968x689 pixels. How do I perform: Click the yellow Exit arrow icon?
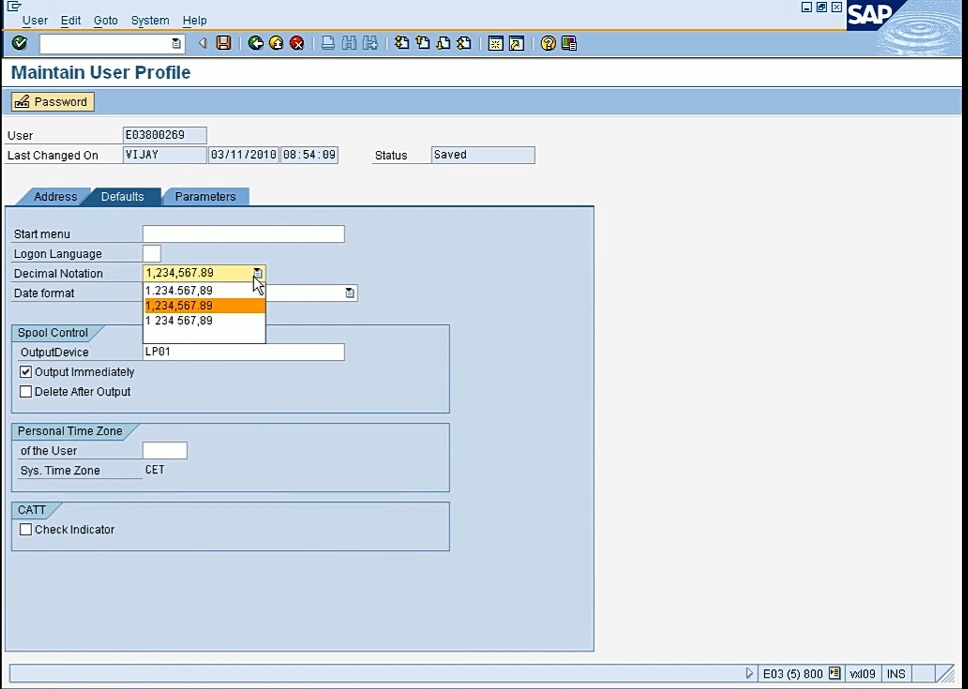pos(277,43)
